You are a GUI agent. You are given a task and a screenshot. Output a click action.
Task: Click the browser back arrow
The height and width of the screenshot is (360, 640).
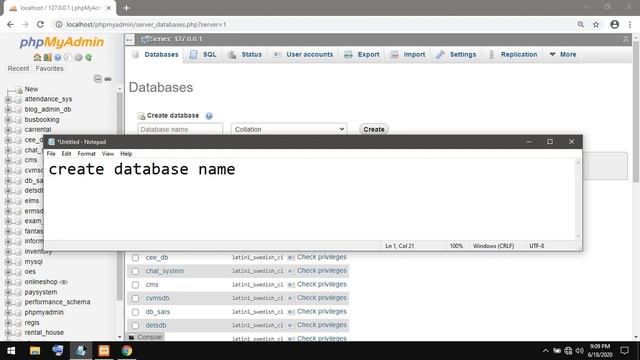[x=10, y=24]
